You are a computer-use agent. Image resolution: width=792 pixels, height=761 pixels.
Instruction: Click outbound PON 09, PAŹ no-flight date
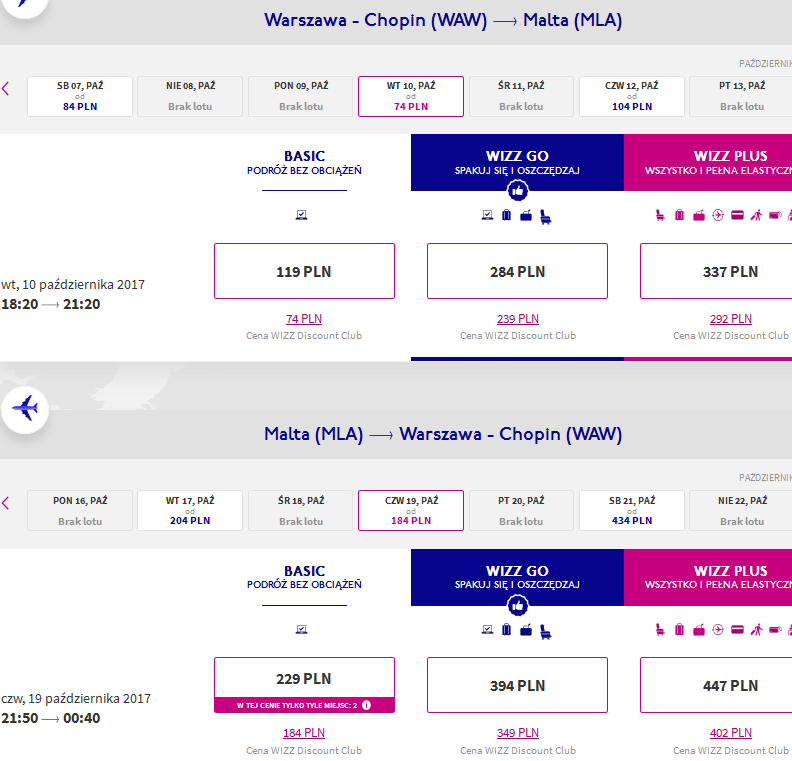pyautogui.click(x=301, y=96)
